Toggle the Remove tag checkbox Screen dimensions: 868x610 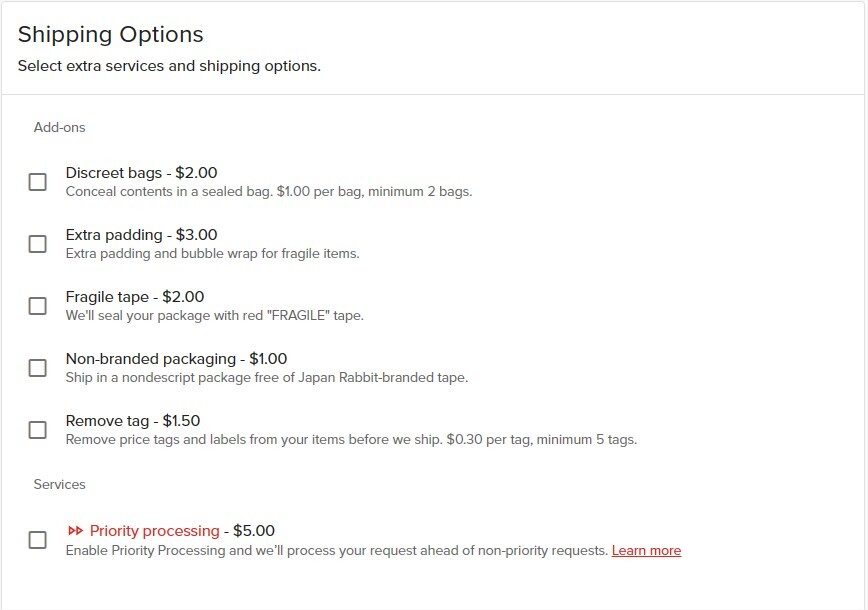(x=38, y=430)
